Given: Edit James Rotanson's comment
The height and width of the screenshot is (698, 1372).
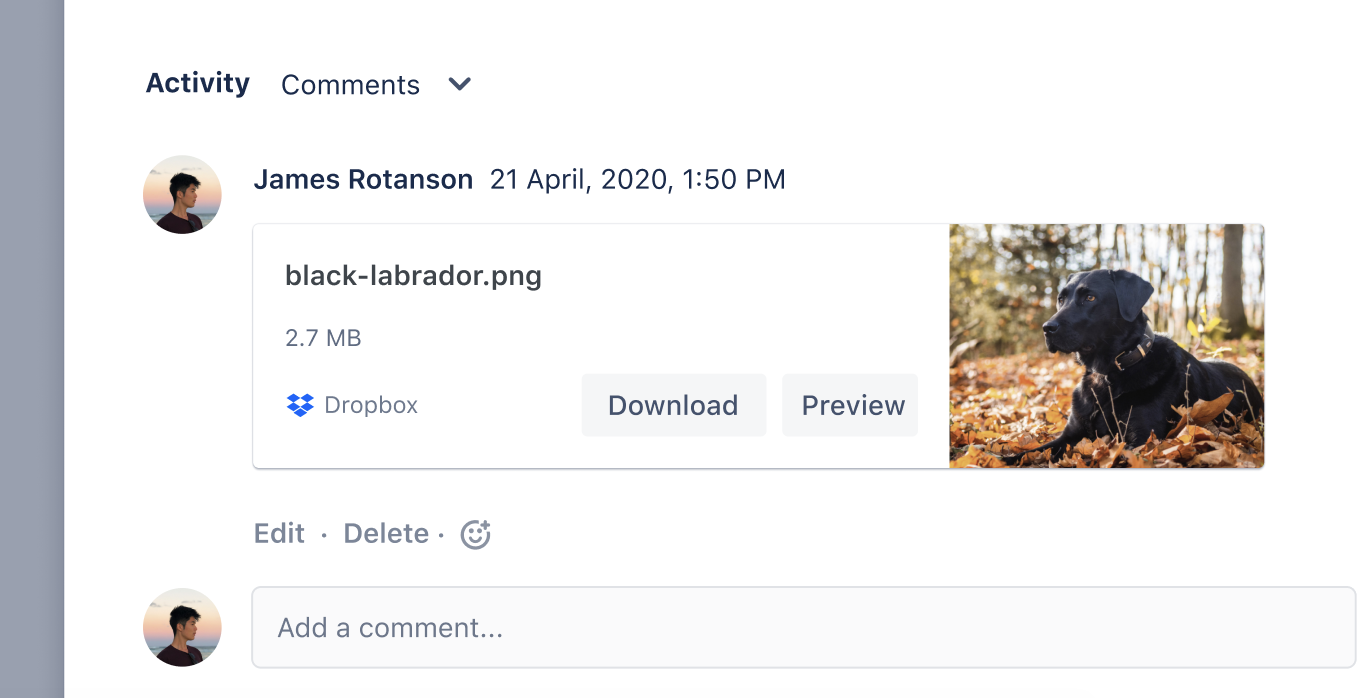Looking at the screenshot, I should point(279,534).
